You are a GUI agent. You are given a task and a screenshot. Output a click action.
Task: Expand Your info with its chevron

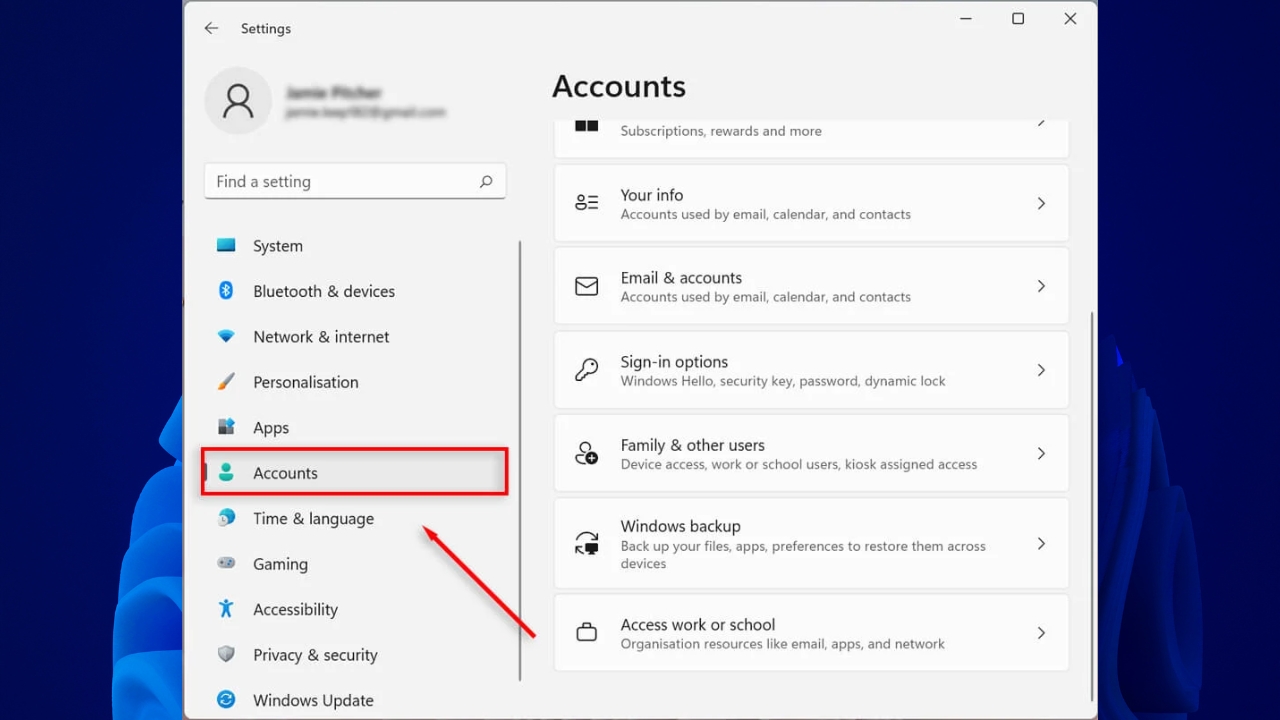(1041, 203)
